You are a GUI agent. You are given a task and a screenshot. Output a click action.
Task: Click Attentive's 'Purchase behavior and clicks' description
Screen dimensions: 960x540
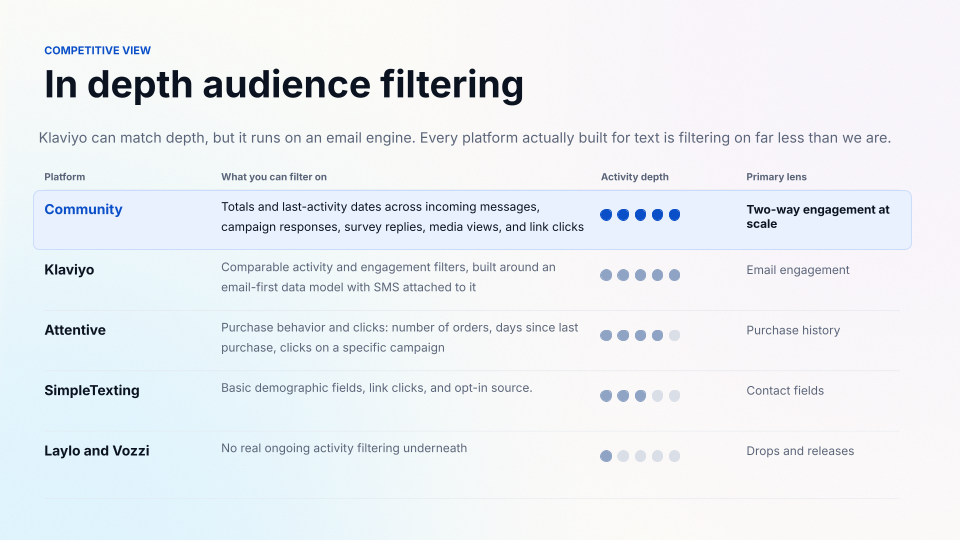(399, 337)
